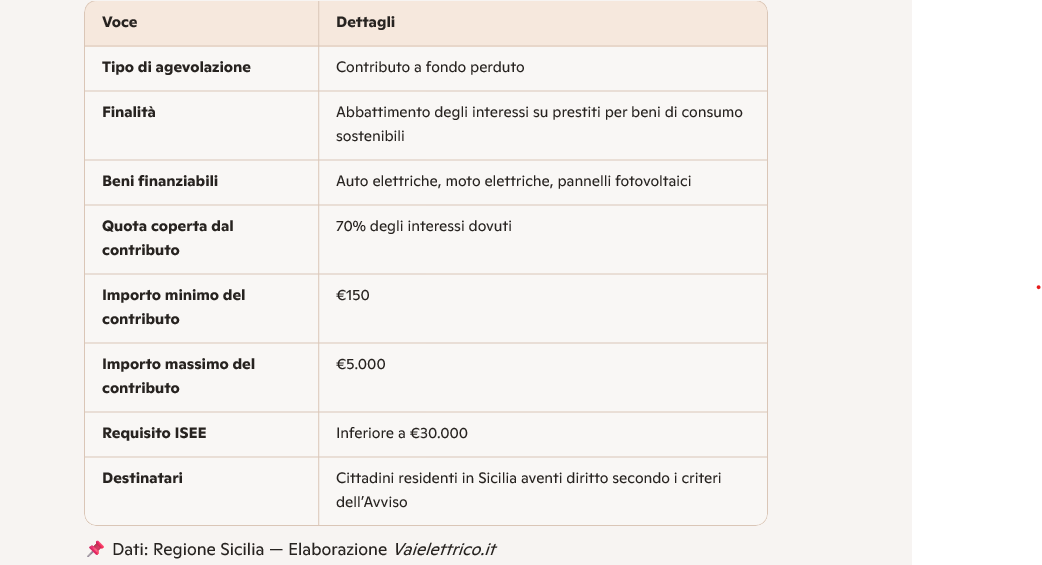Click the '€5.000' value cell
1042x565 pixels.
coord(361,364)
